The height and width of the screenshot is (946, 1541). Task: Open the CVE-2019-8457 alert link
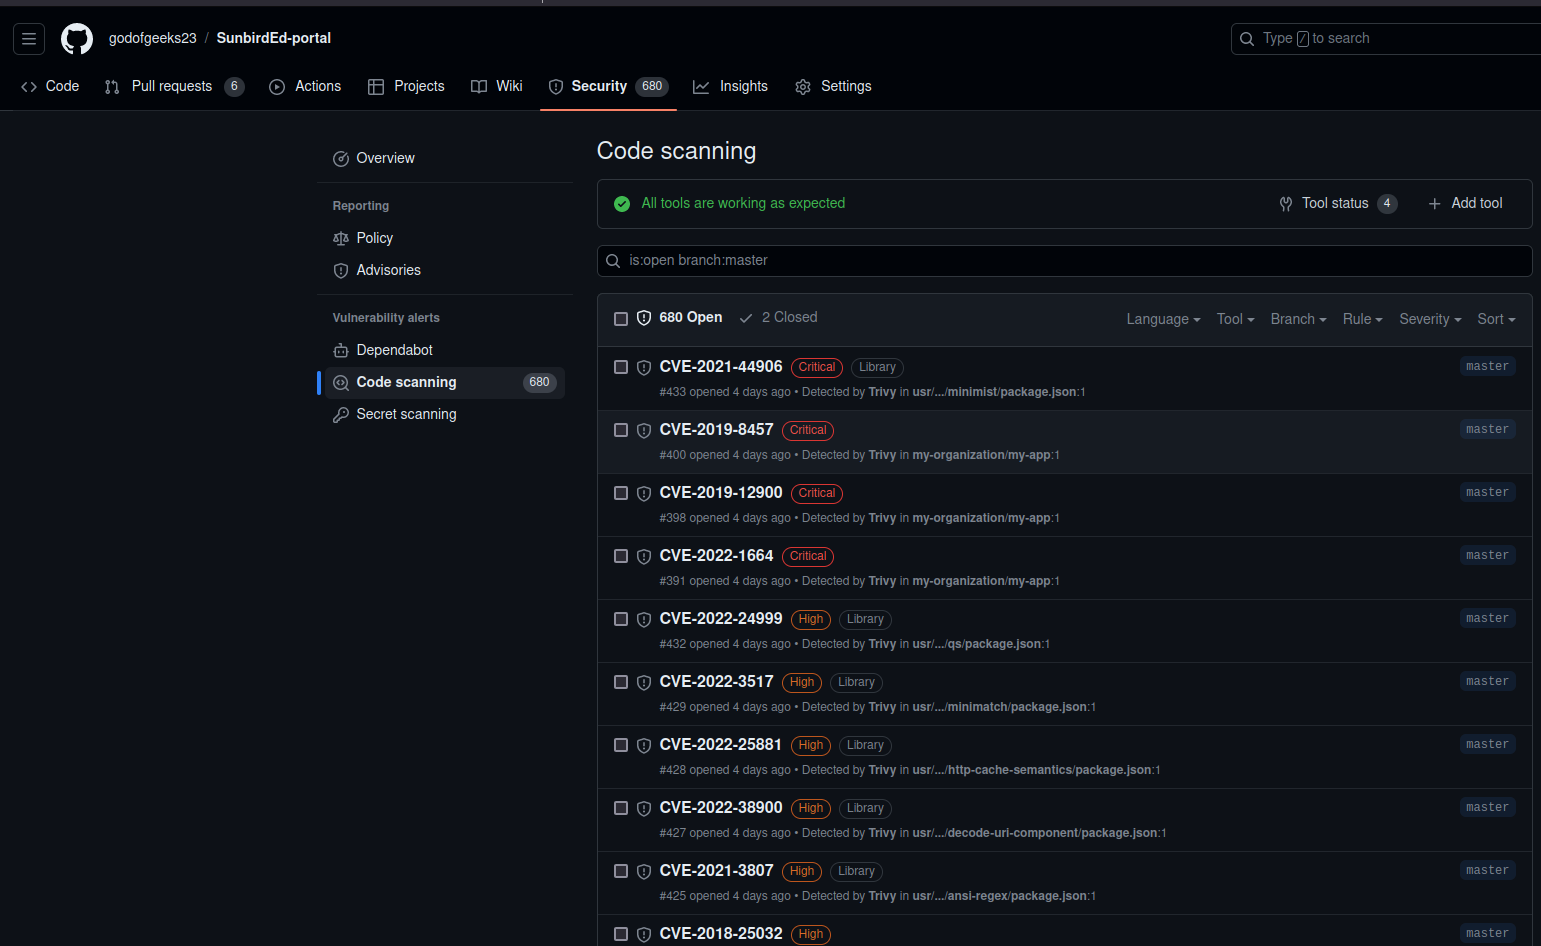click(716, 430)
